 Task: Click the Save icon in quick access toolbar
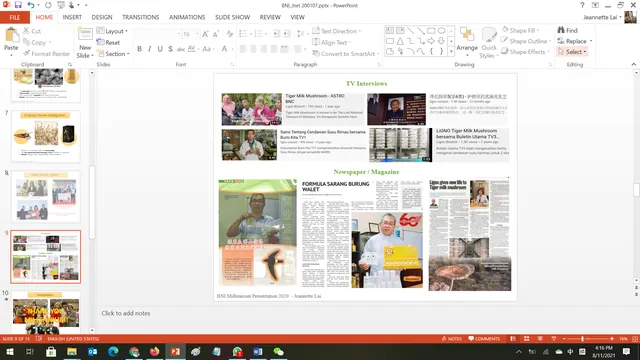coord(18,5)
